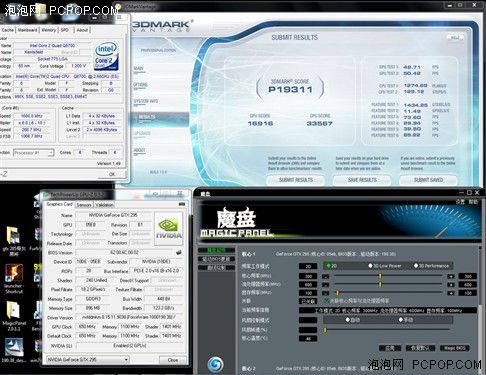Open the arrow of GPU-Z card selector
486x375 pixels.
point(126,360)
